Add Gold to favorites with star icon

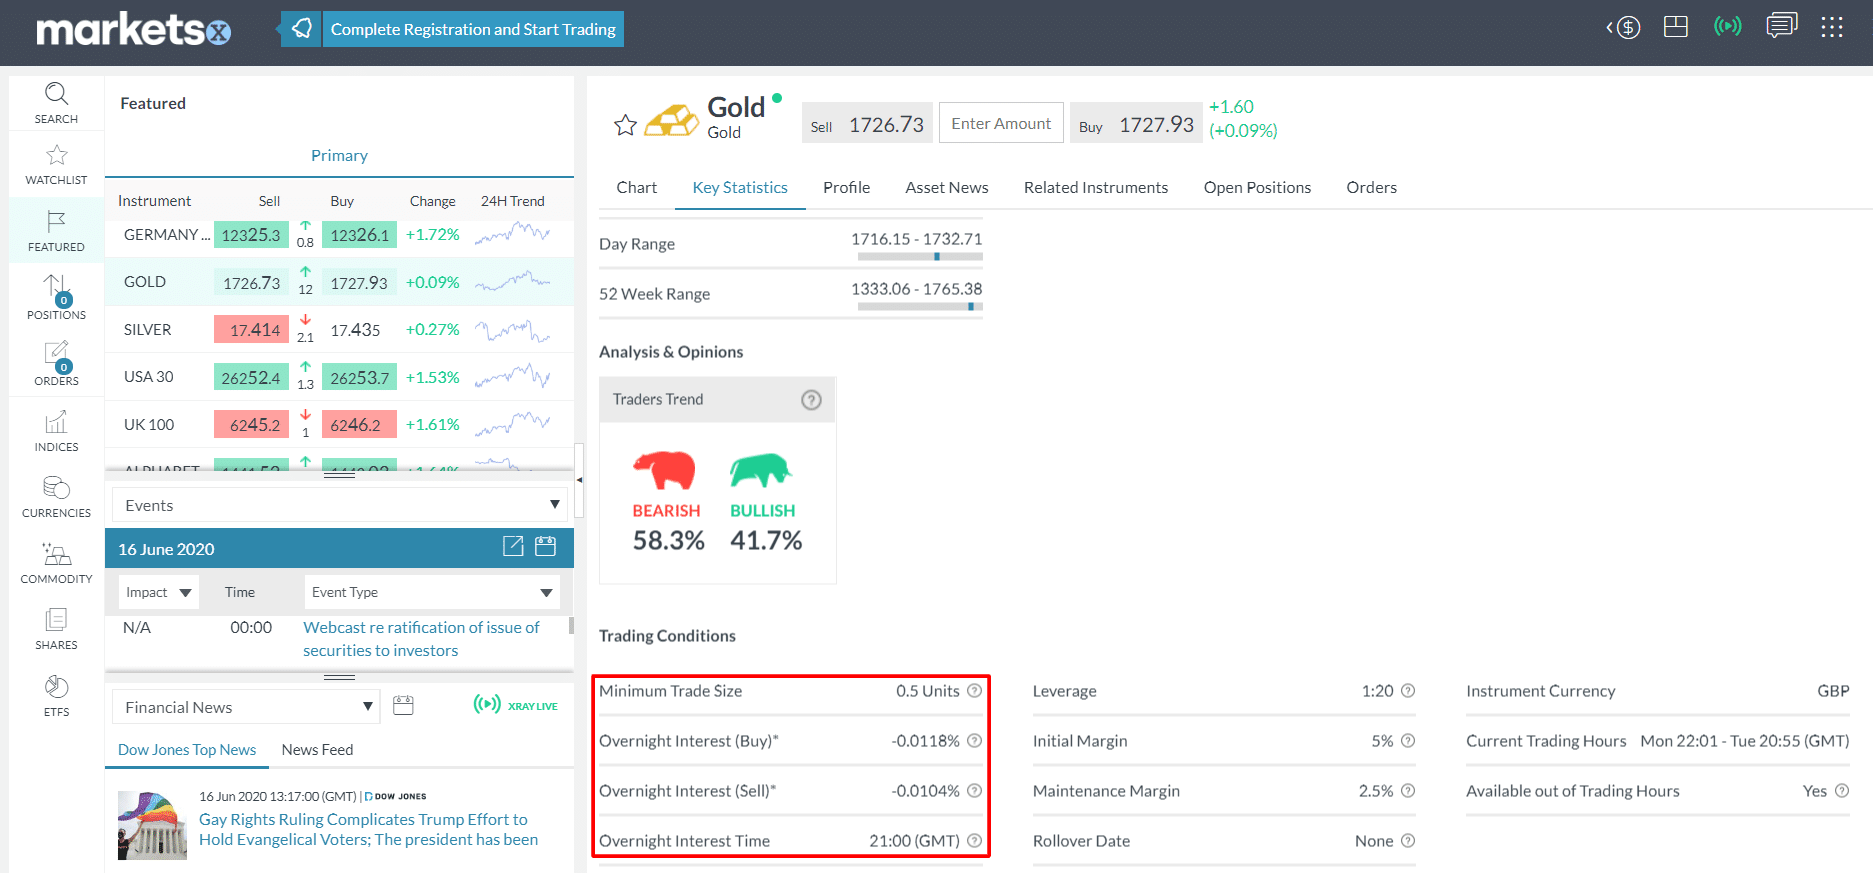(x=625, y=125)
